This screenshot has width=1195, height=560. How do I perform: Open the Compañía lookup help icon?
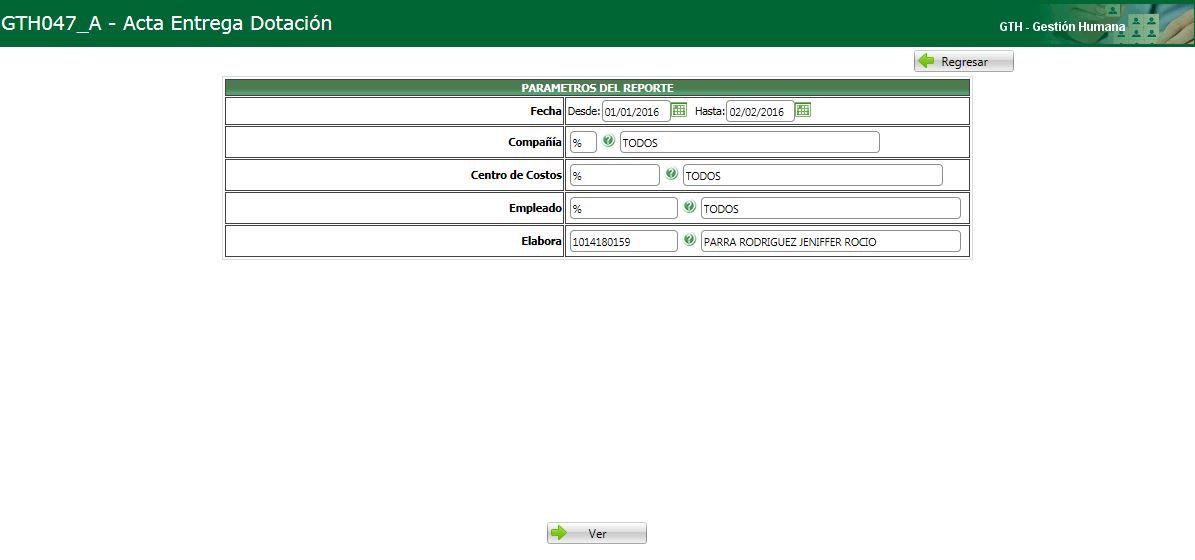(608, 141)
